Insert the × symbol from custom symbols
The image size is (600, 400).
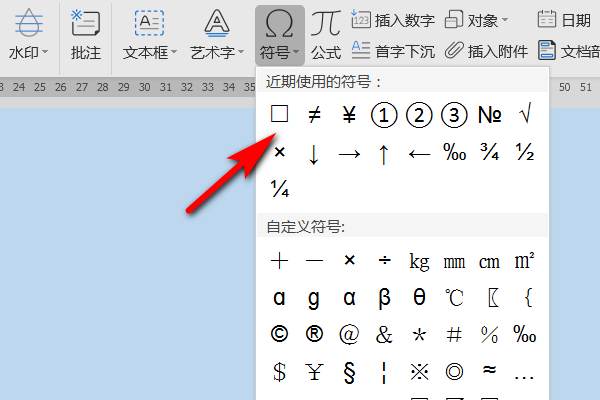click(349, 260)
